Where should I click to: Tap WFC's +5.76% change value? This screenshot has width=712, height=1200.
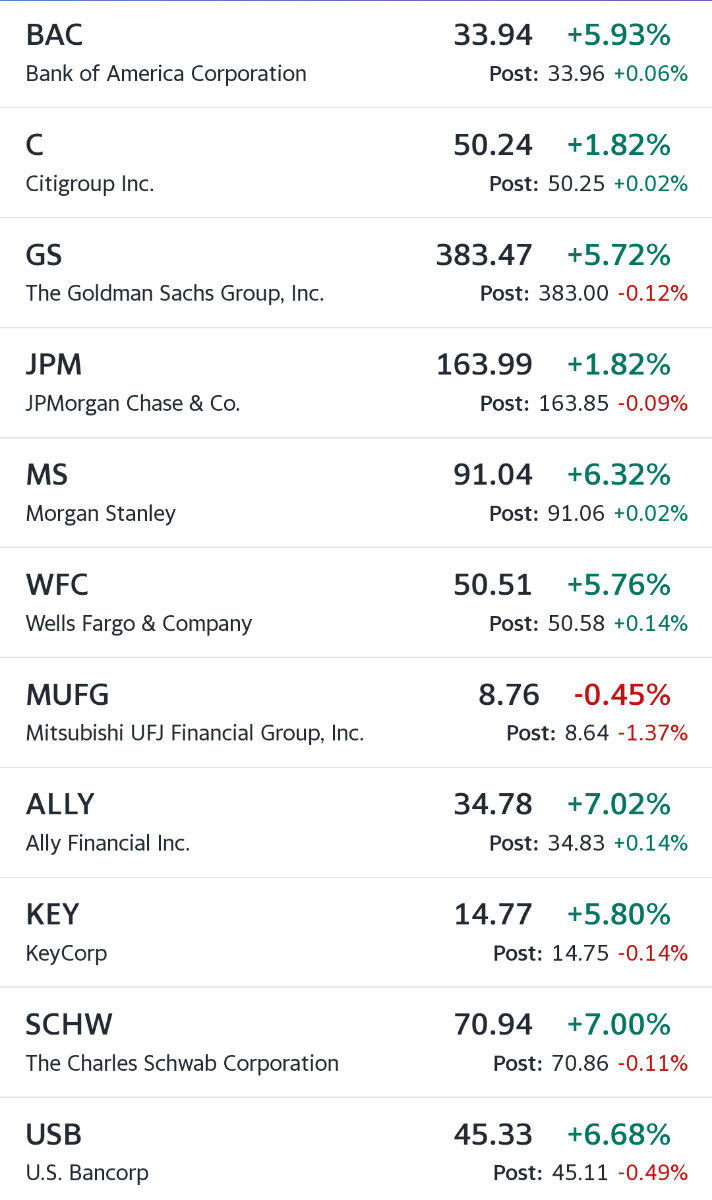[x=618, y=585]
